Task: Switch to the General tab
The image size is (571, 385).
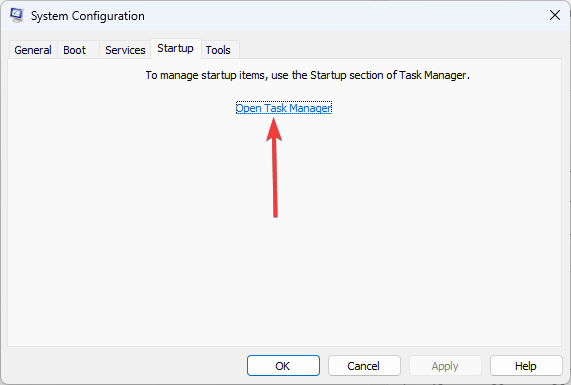Action: coord(33,50)
